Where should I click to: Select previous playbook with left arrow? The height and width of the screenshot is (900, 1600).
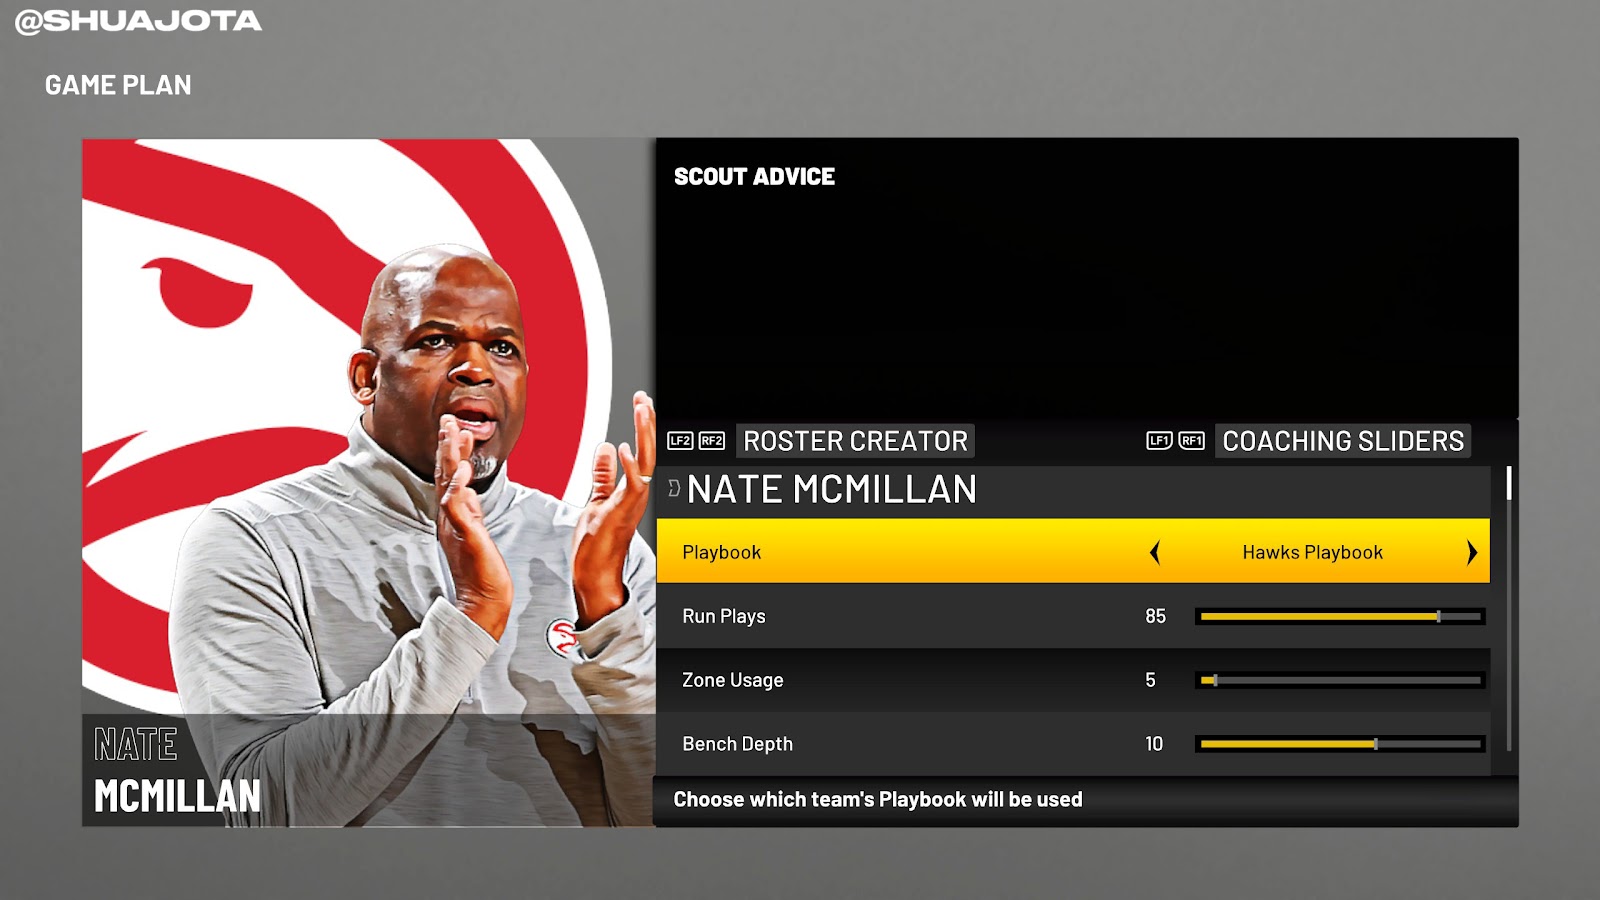[x=1155, y=552]
